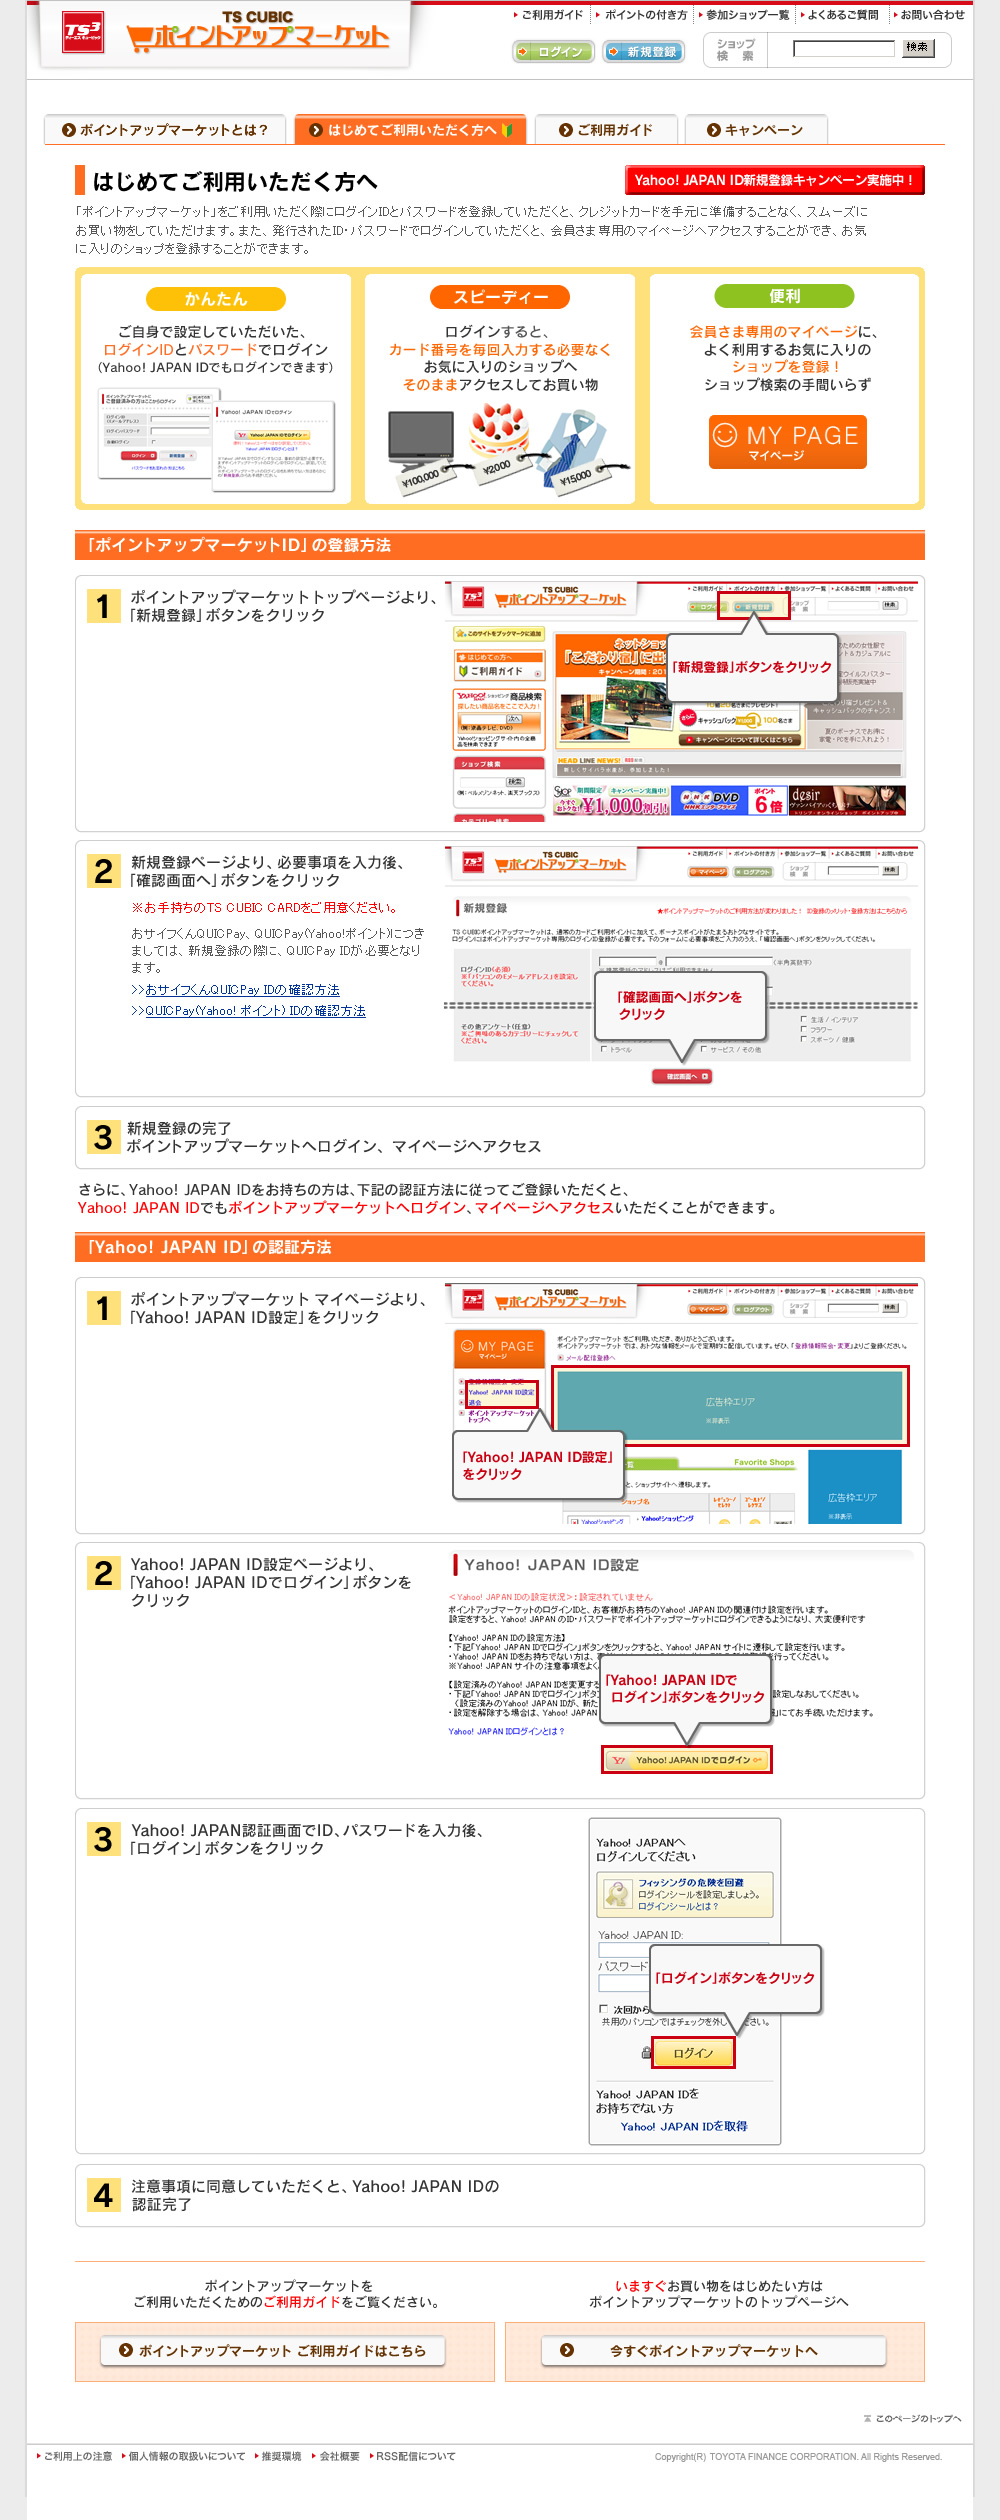Viewport: 1000px width, 2520px height.
Task: Select the はじめてご利用いただく方へ tab
Action: click(x=410, y=130)
